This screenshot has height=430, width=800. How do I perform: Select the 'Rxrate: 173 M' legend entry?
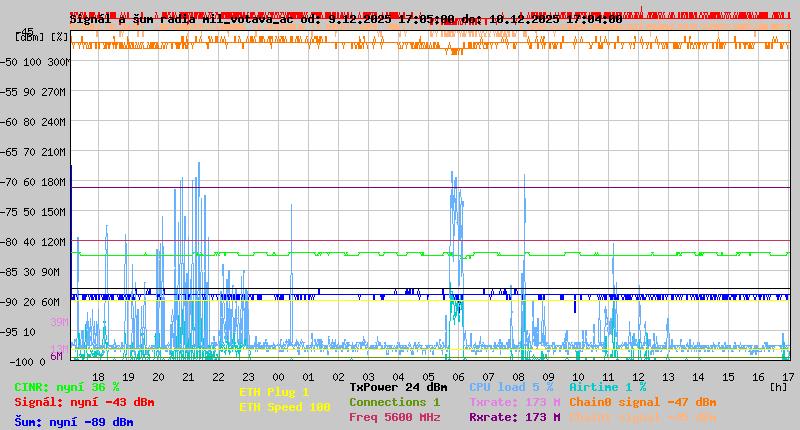(515, 417)
